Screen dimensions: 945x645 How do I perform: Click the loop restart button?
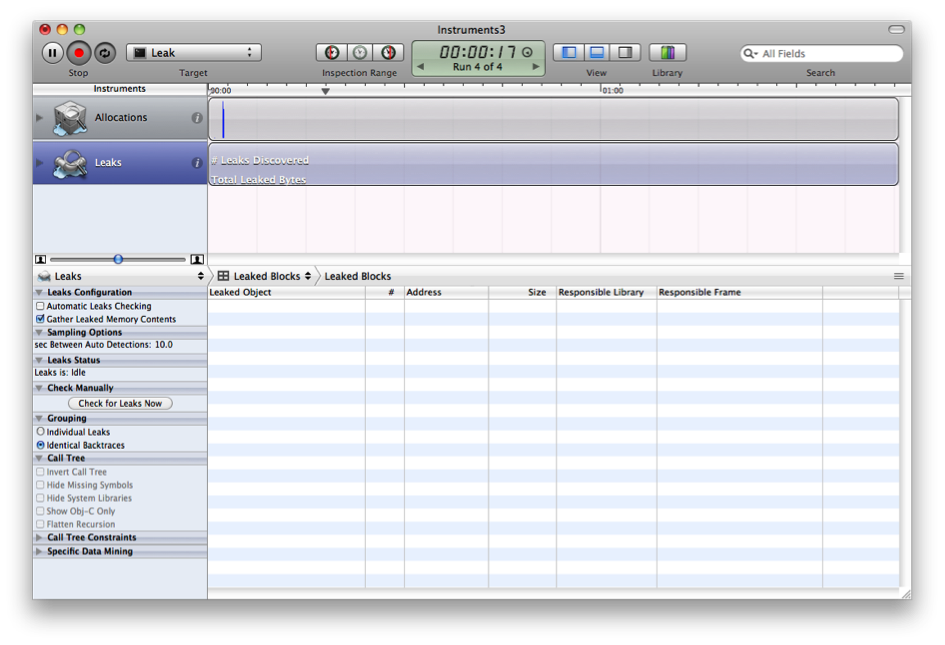pos(105,53)
